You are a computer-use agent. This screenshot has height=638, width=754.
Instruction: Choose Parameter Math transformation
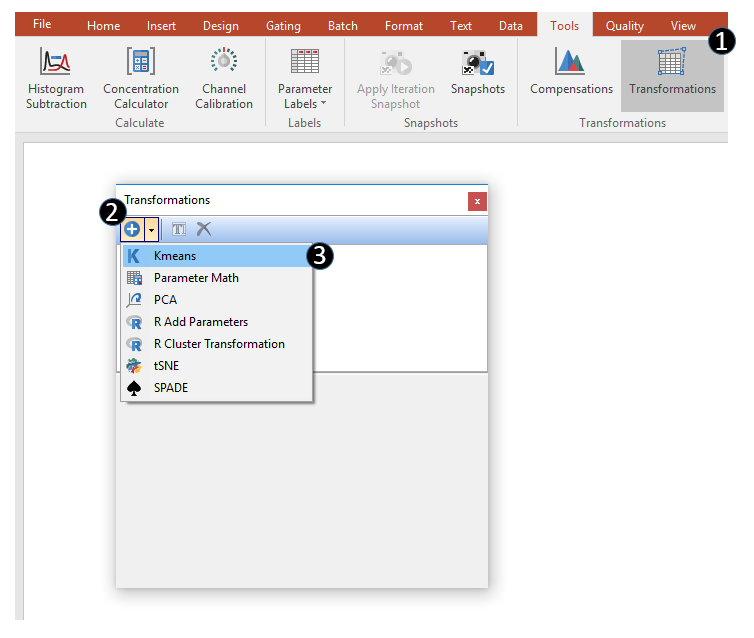pyautogui.click(x=196, y=278)
